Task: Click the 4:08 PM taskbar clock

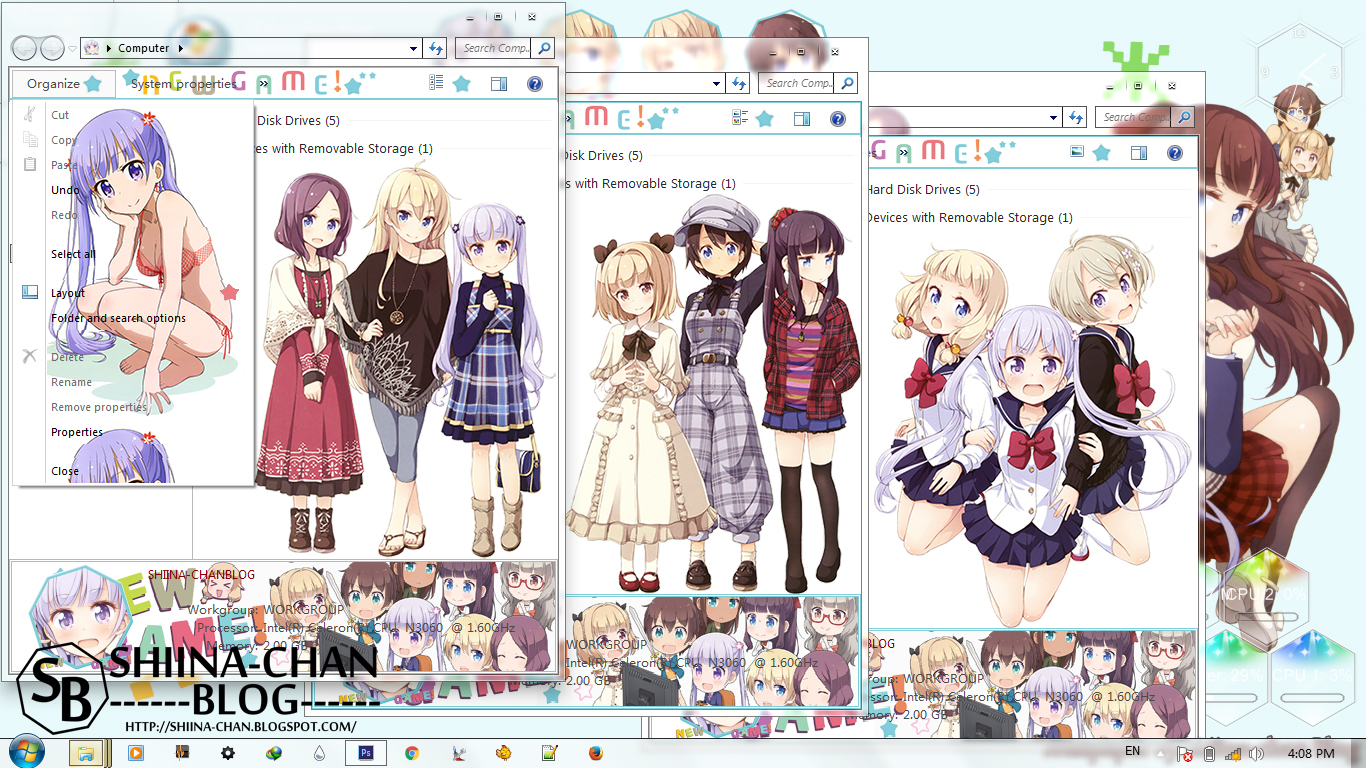Action: click(x=1310, y=753)
